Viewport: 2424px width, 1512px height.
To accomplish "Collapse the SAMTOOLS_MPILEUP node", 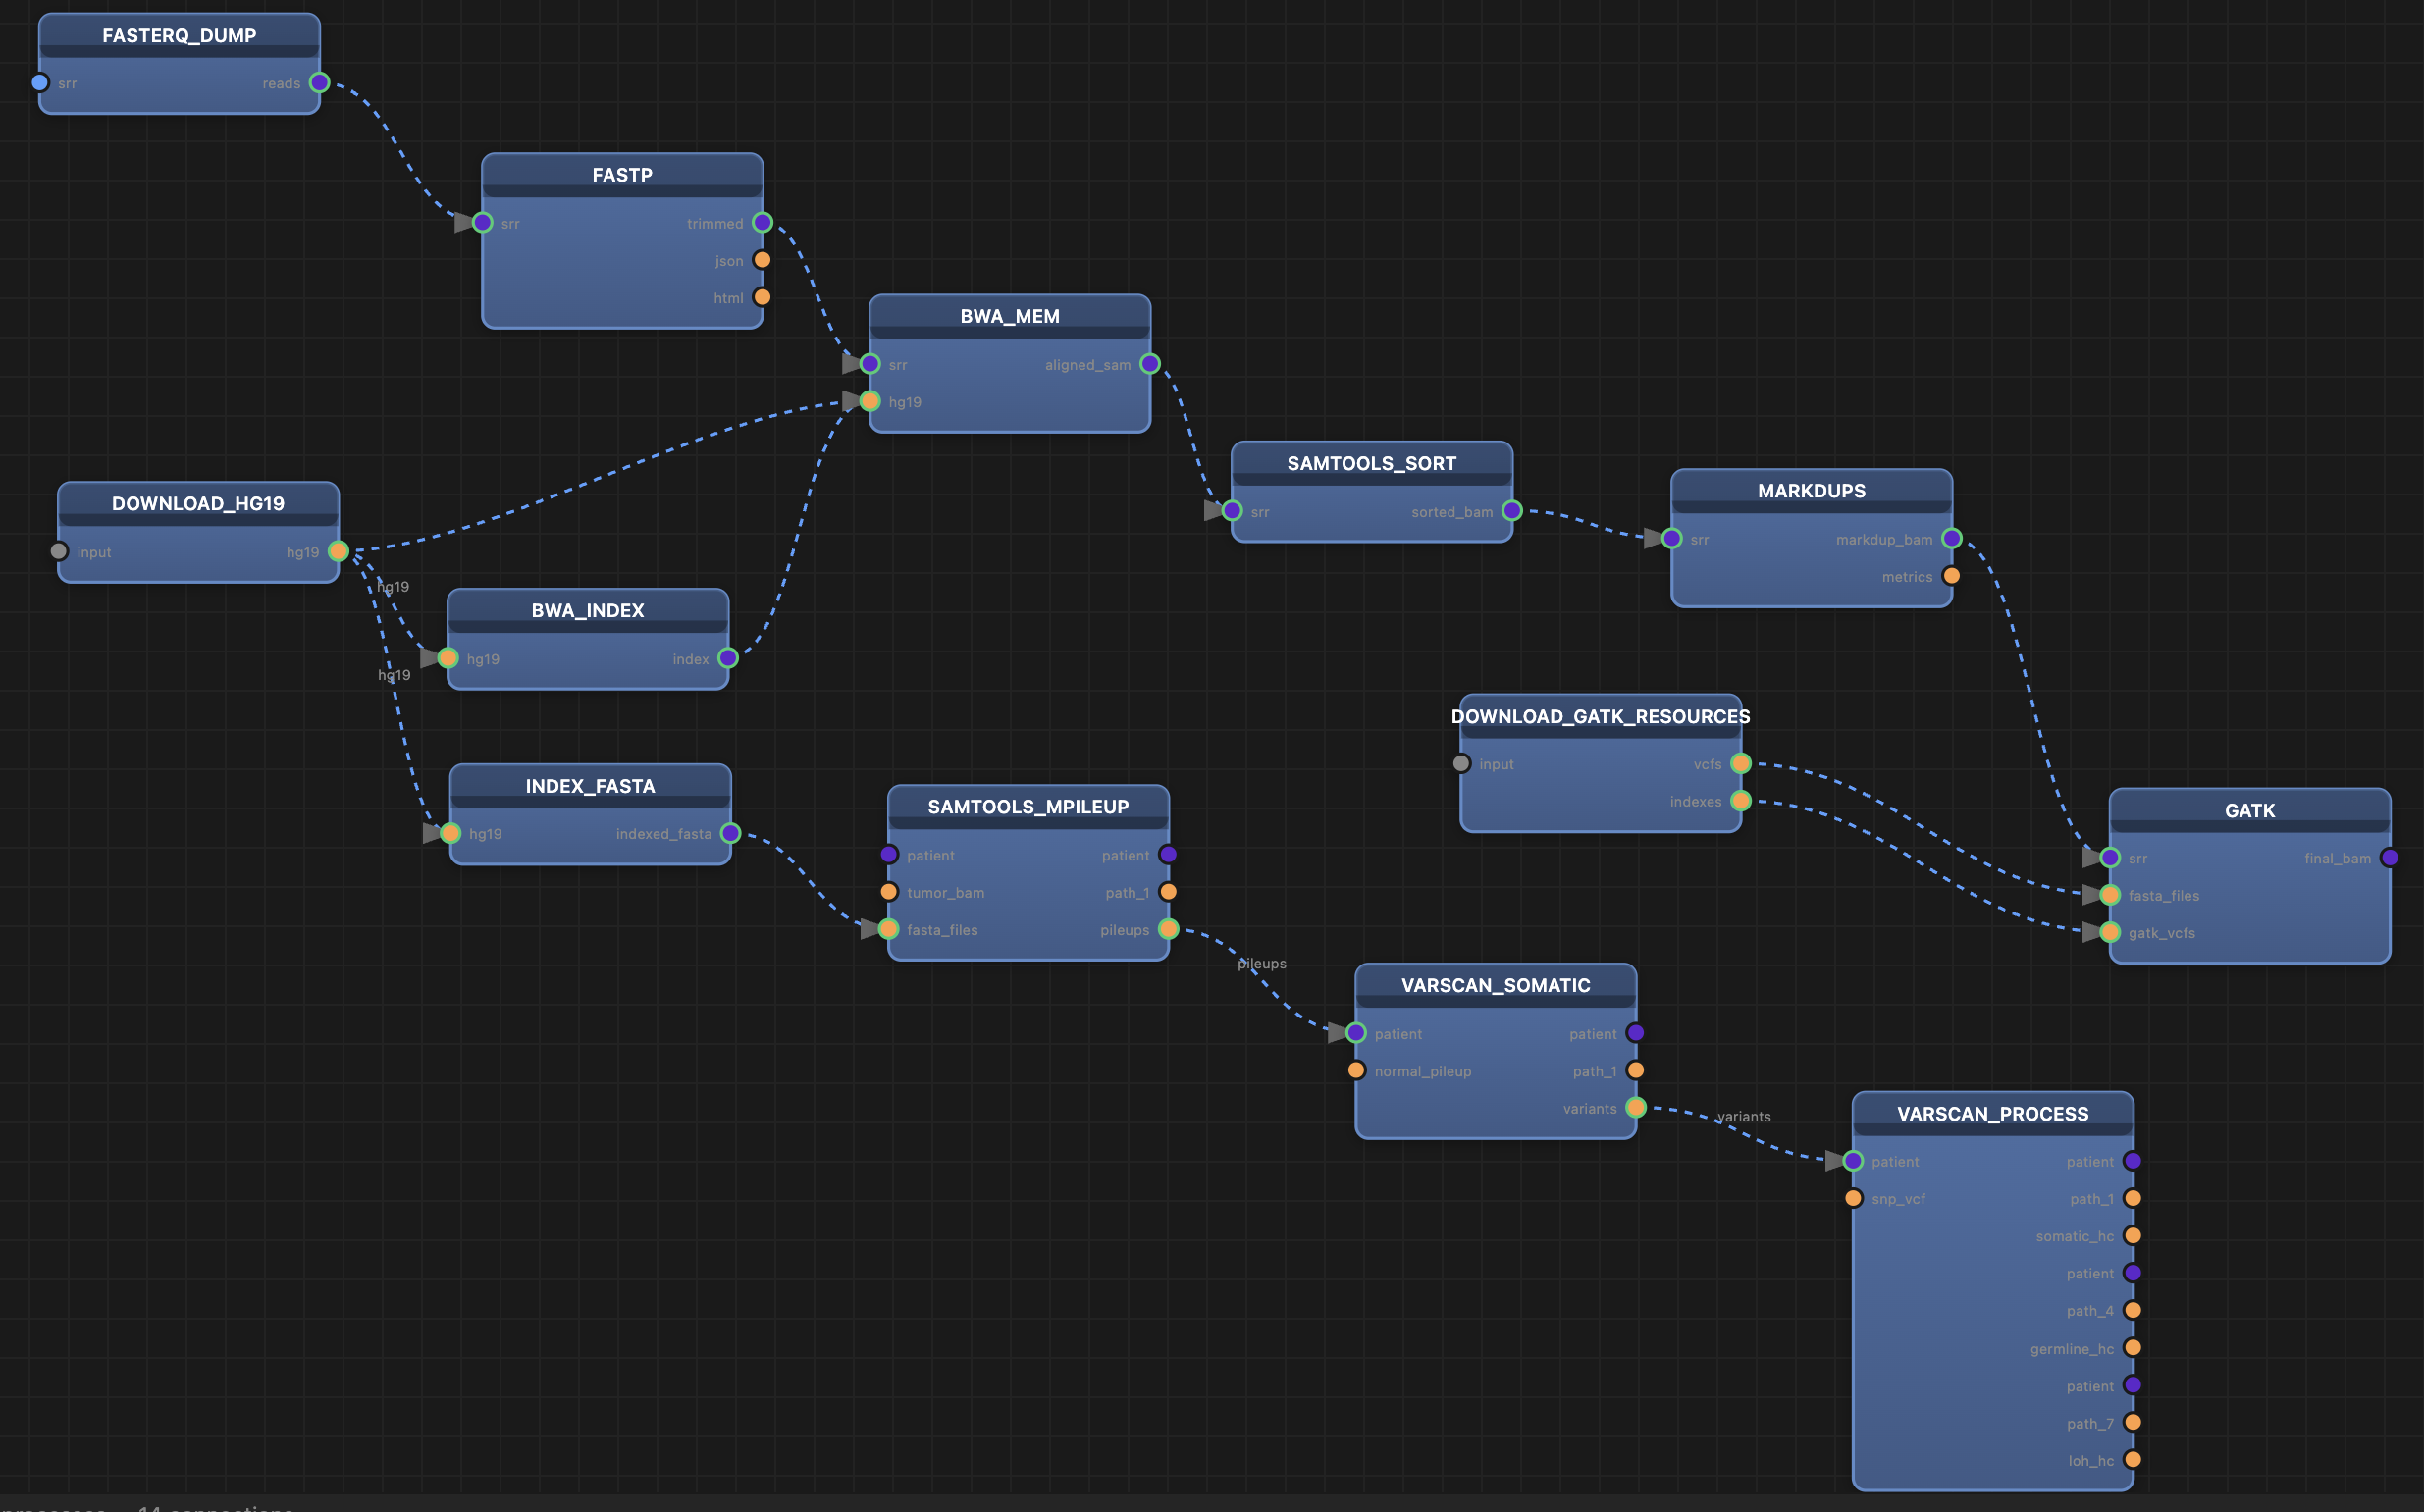I will [1028, 806].
